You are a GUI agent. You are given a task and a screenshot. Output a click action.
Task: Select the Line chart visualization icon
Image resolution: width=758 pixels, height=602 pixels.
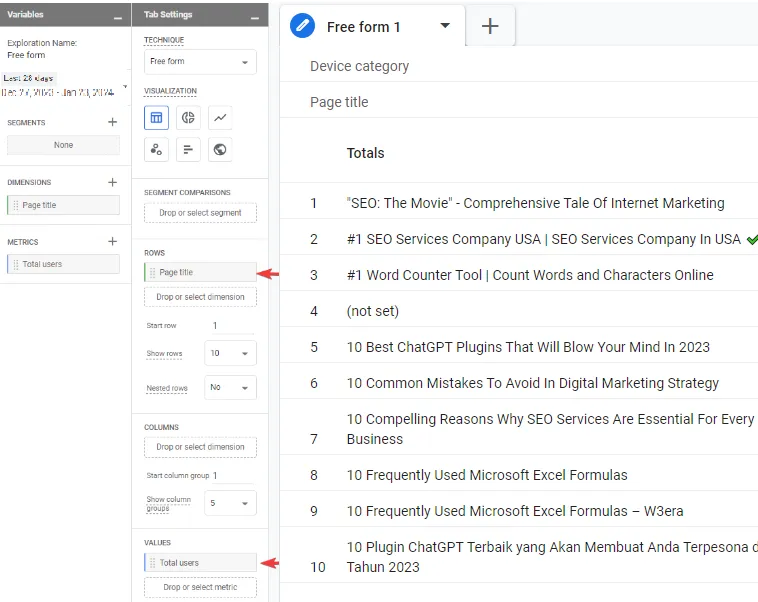tap(220, 118)
